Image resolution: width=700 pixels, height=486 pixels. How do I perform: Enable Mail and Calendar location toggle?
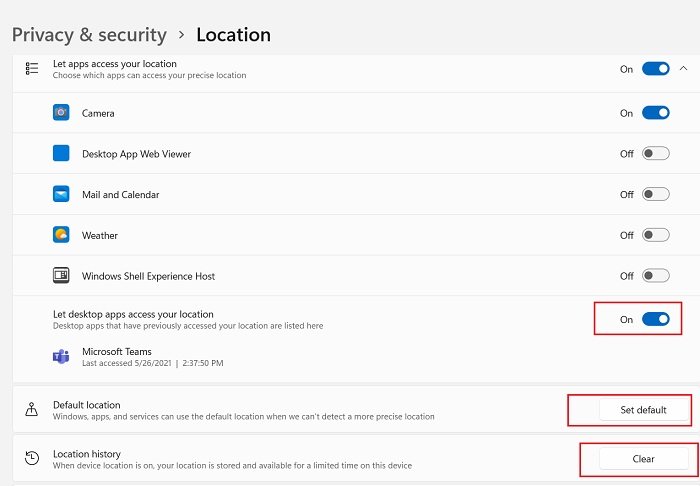(655, 194)
